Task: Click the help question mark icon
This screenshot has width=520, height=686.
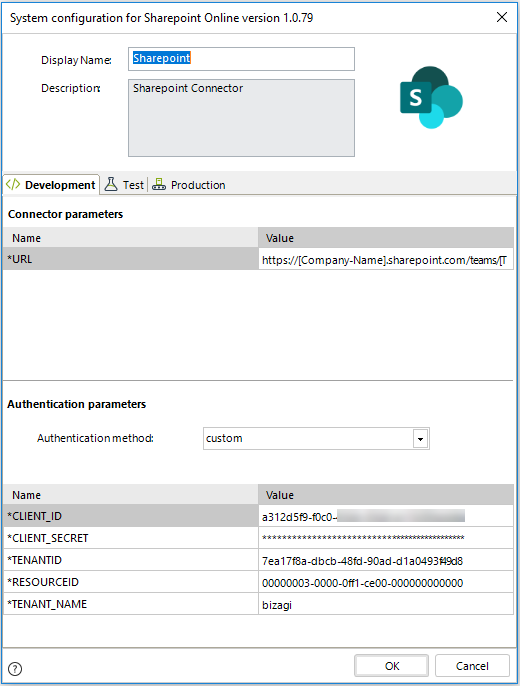Action: 15,668
